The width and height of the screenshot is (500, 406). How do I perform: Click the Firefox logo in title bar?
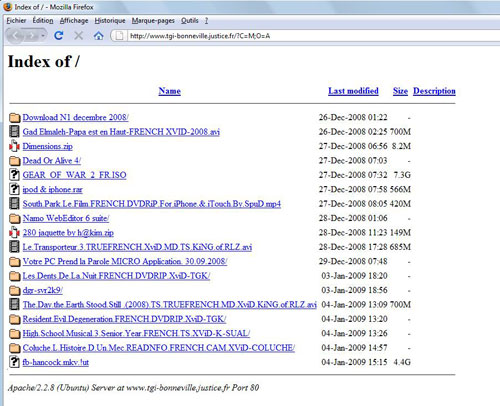tap(8, 6)
